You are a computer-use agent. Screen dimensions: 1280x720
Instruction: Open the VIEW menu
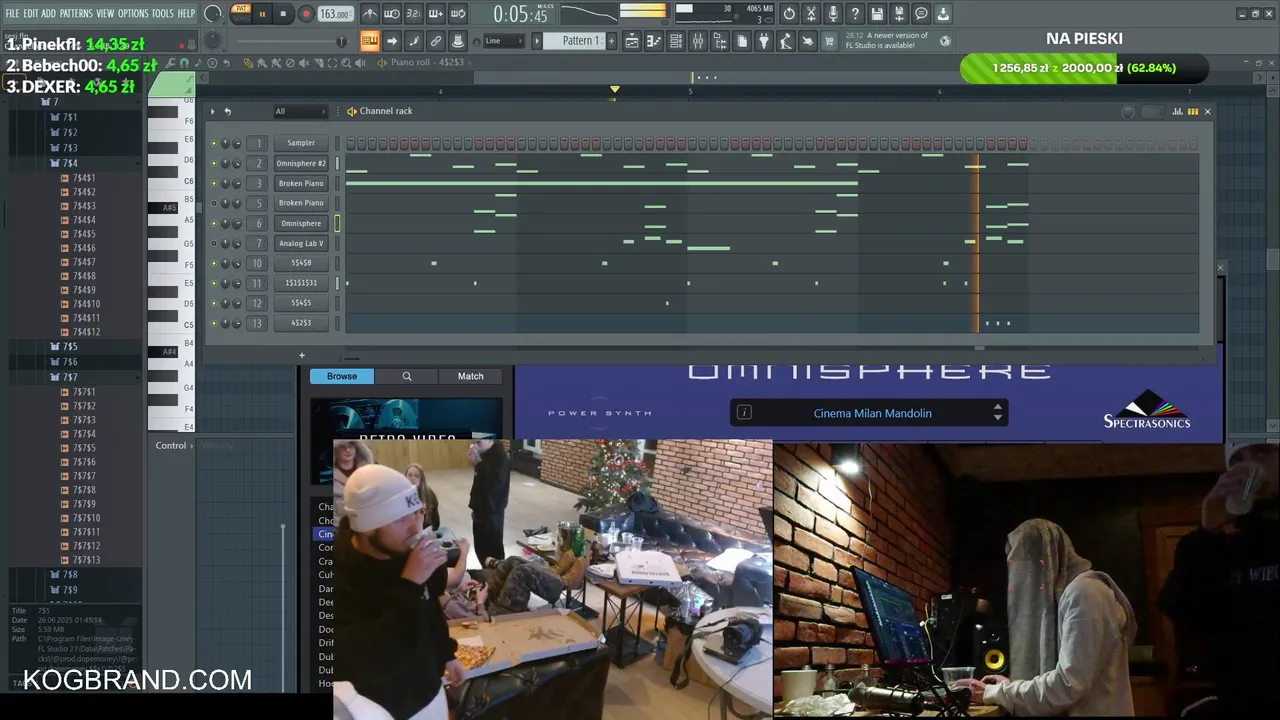coord(105,13)
